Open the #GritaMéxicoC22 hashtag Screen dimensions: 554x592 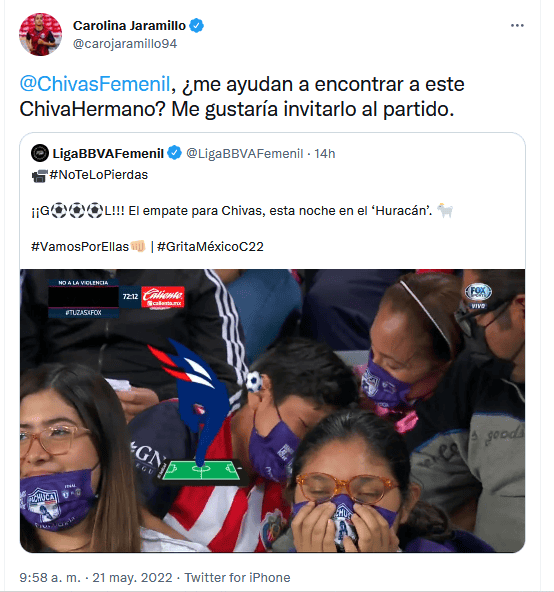click(x=210, y=247)
